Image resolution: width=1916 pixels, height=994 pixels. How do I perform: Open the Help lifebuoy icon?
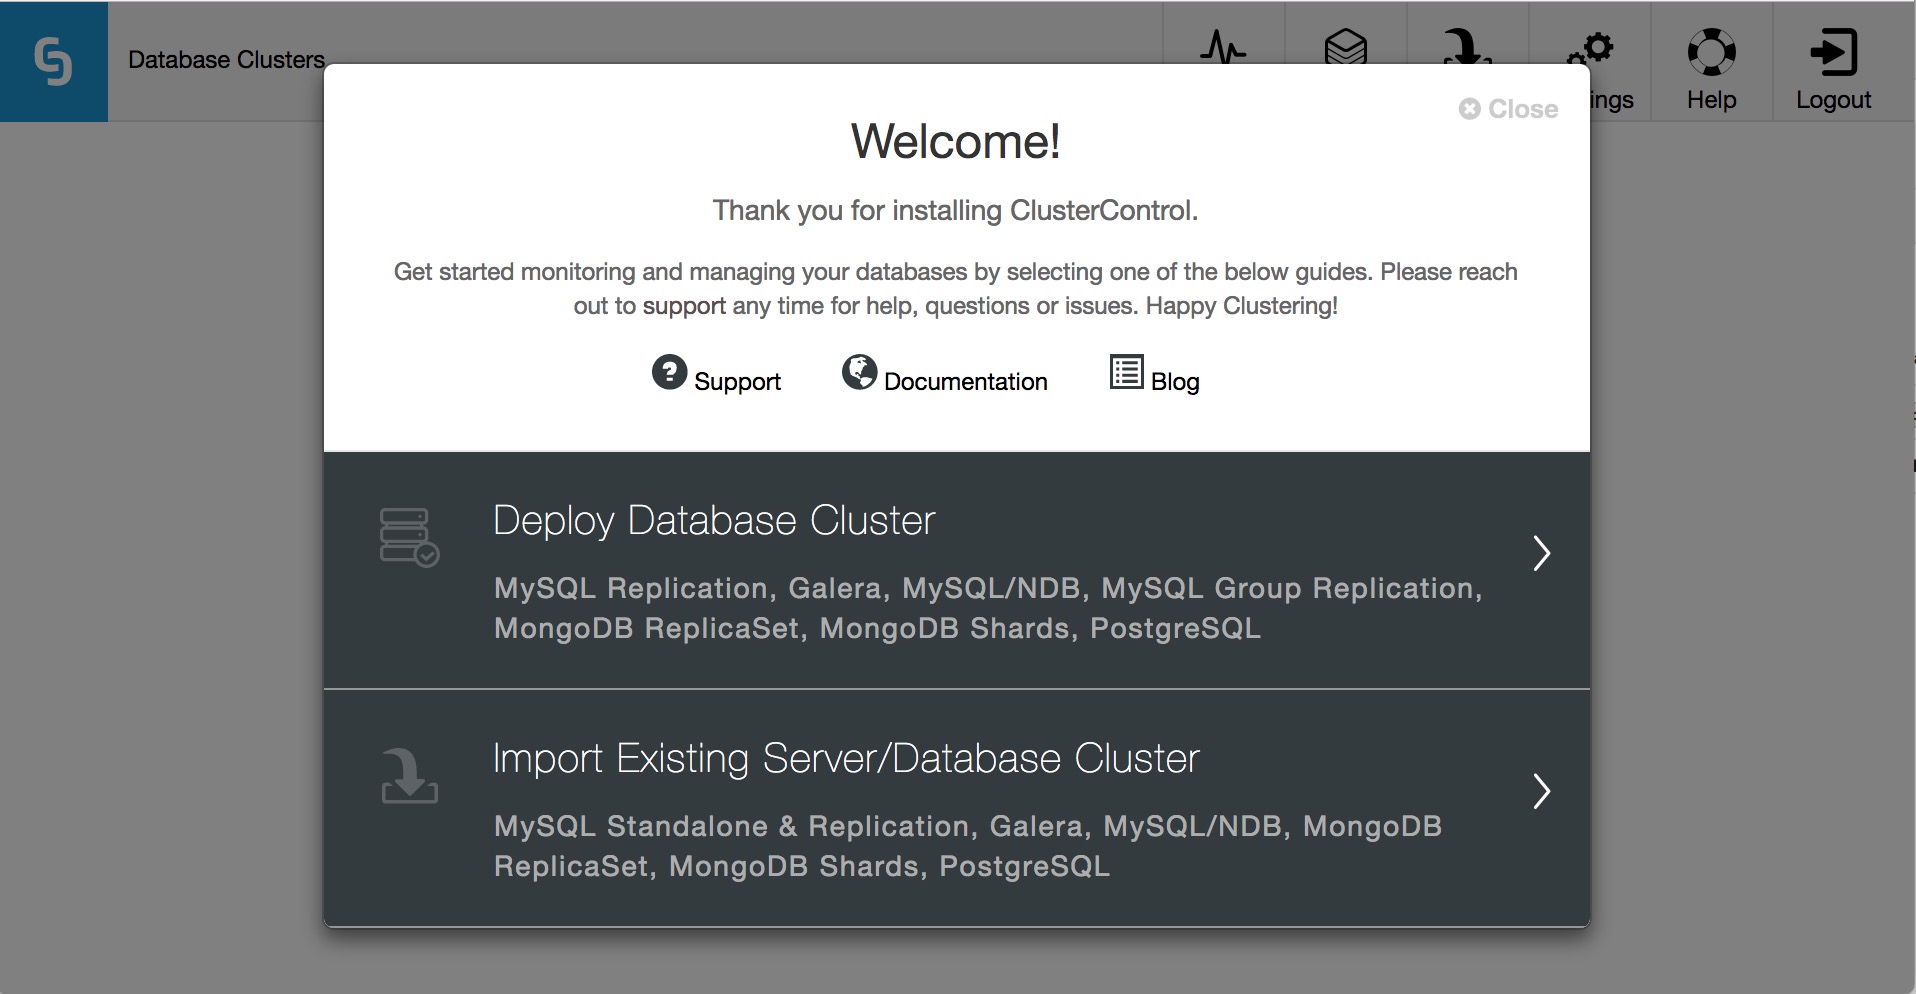1711,52
